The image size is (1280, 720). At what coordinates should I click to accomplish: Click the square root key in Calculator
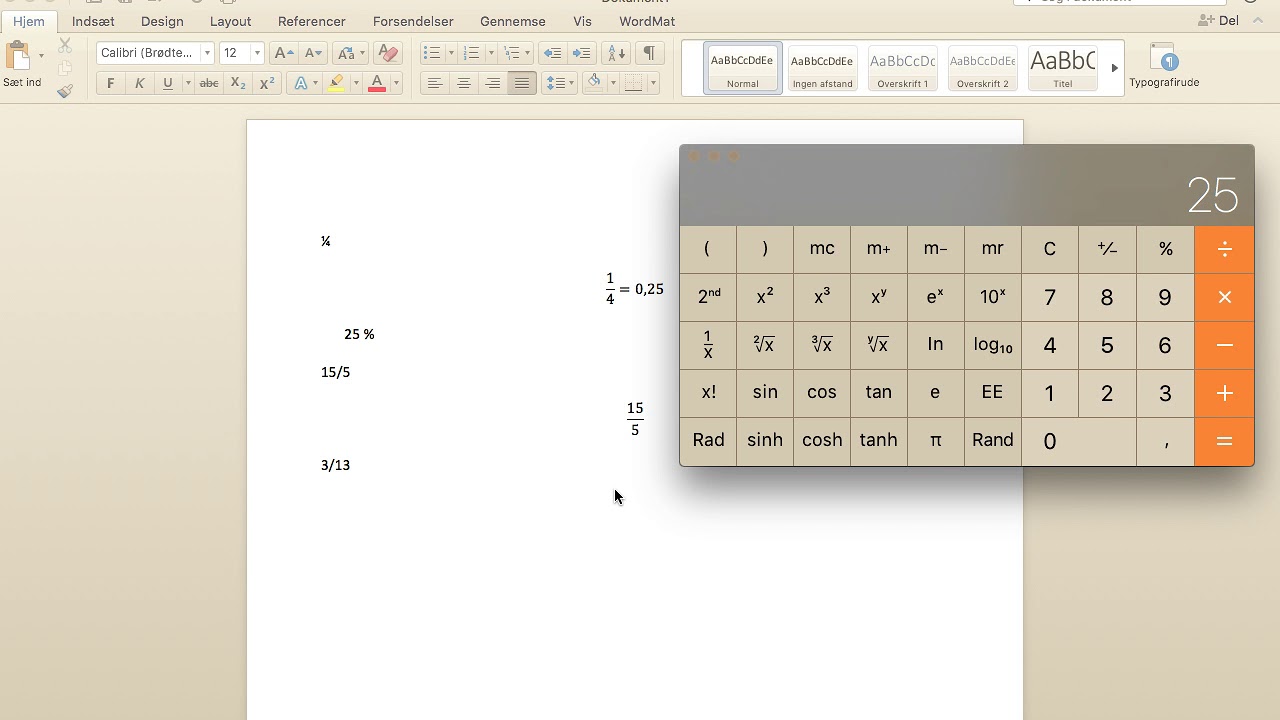coord(765,345)
